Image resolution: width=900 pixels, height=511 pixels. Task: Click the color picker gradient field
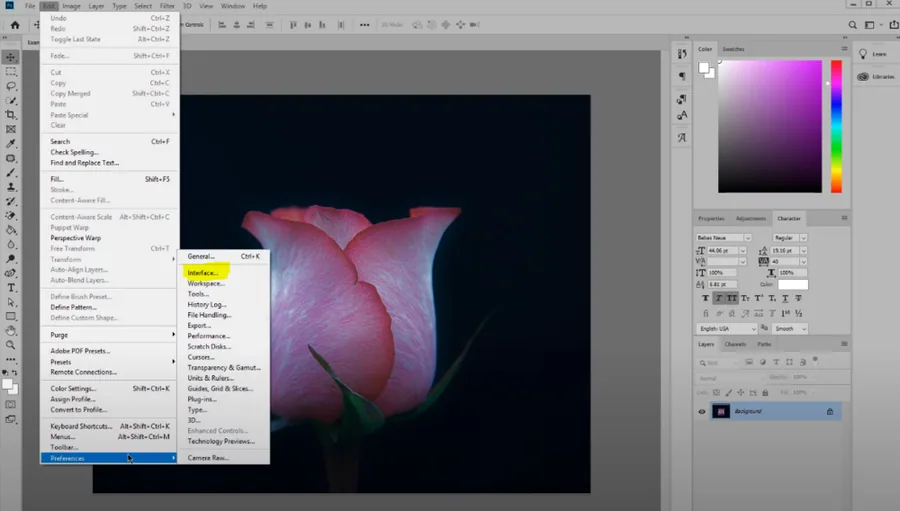pyautogui.click(x=770, y=126)
